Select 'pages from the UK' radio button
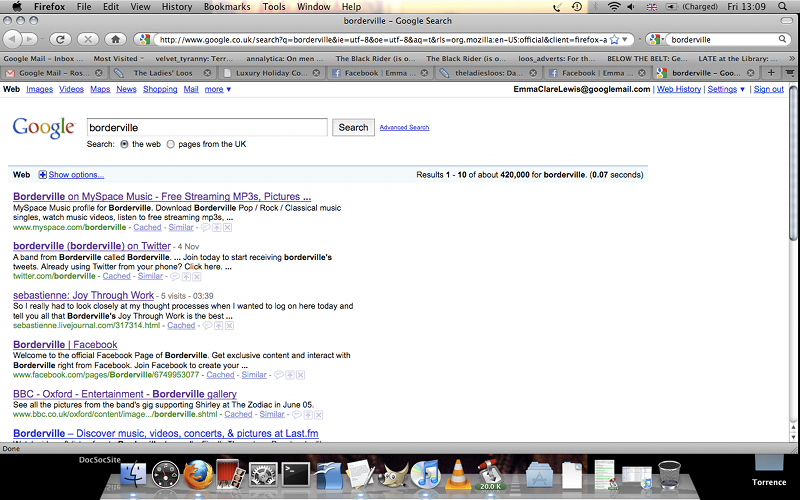800x500 pixels. pyautogui.click(x=170, y=144)
